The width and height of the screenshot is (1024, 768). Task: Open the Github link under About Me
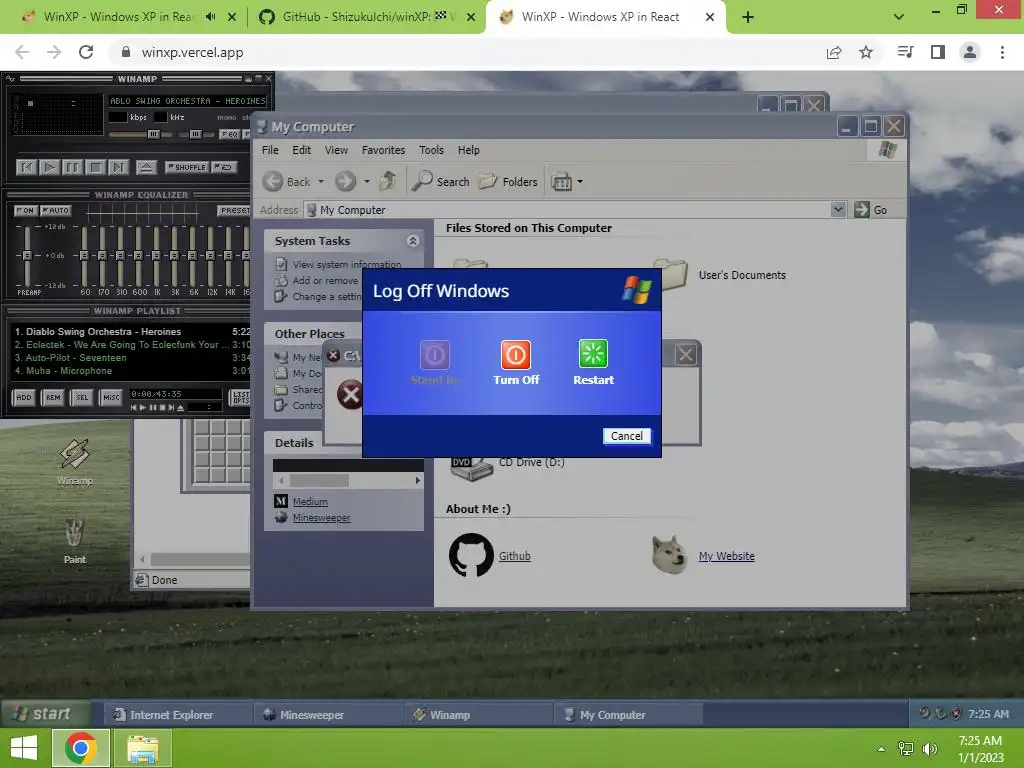[515, 556]
